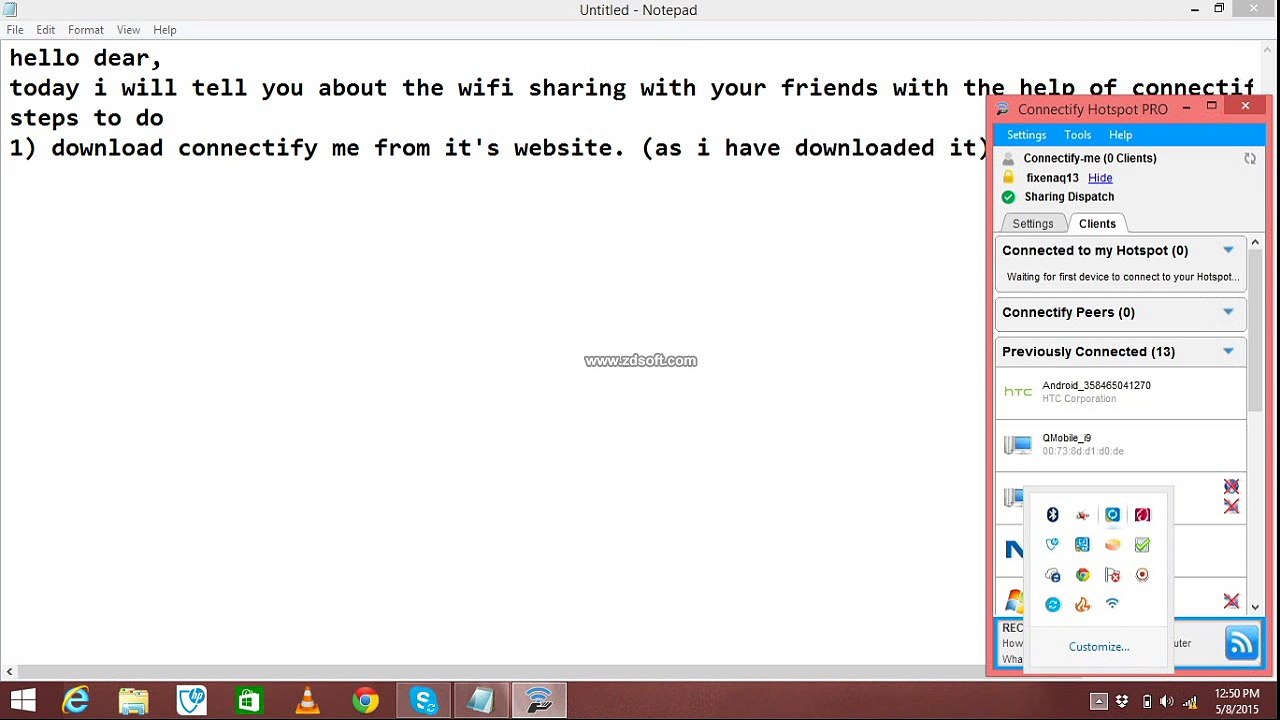Click the Sharing Dispatch status text
This screenshot has width=1280, height=720.
click(x=1069, y=197)
